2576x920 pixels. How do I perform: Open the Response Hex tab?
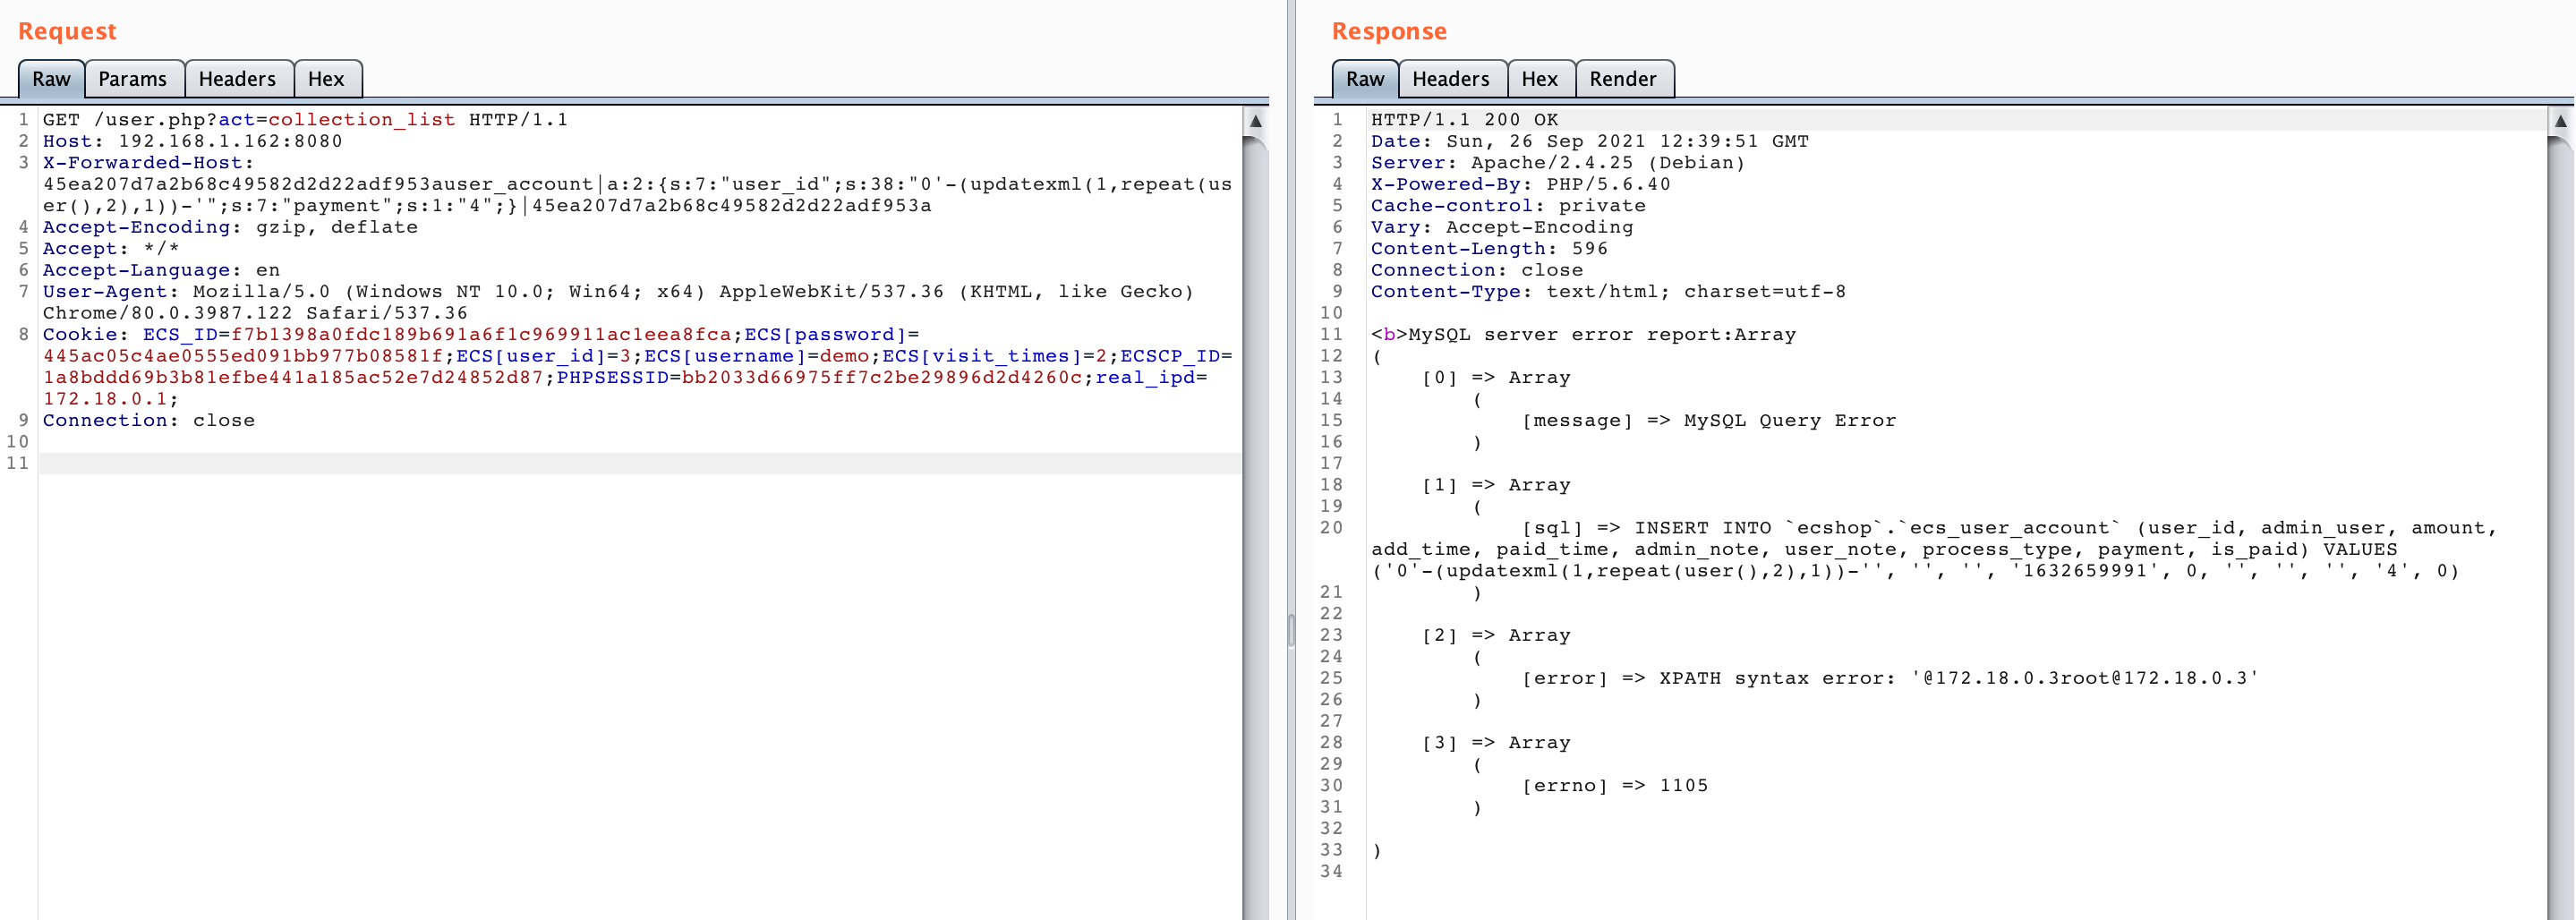[x=1540, y=79]
